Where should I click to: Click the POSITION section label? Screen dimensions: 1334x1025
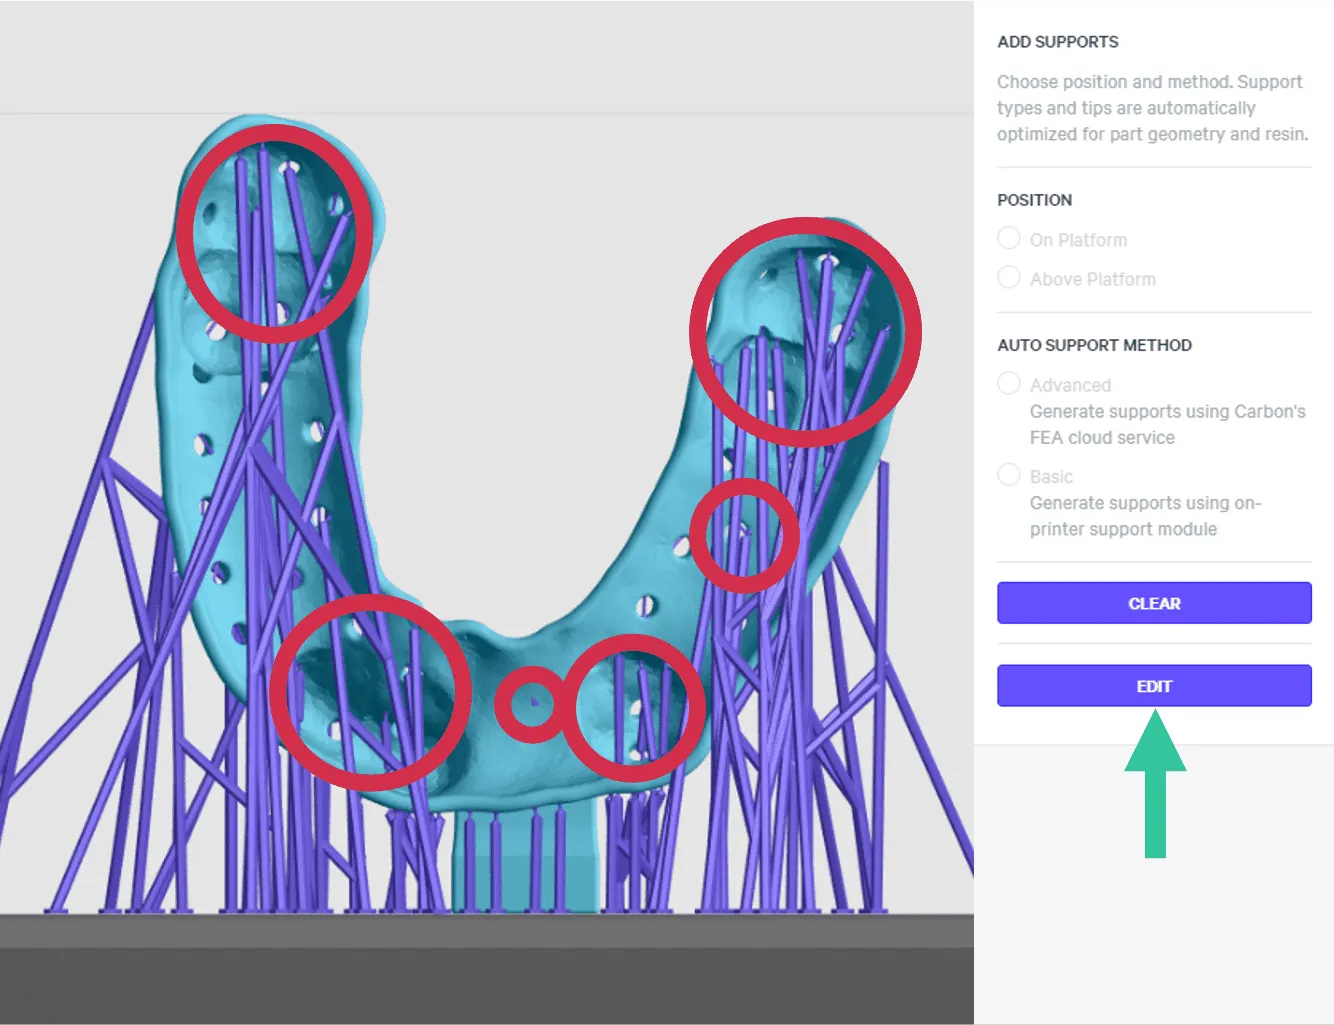tap(1034, 200)
